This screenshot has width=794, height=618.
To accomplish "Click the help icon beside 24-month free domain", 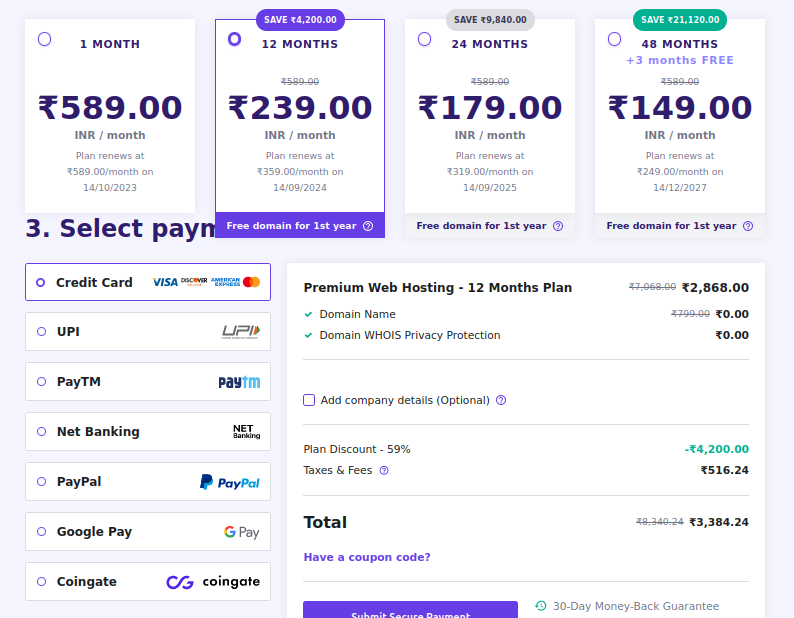I will [558, 226].
